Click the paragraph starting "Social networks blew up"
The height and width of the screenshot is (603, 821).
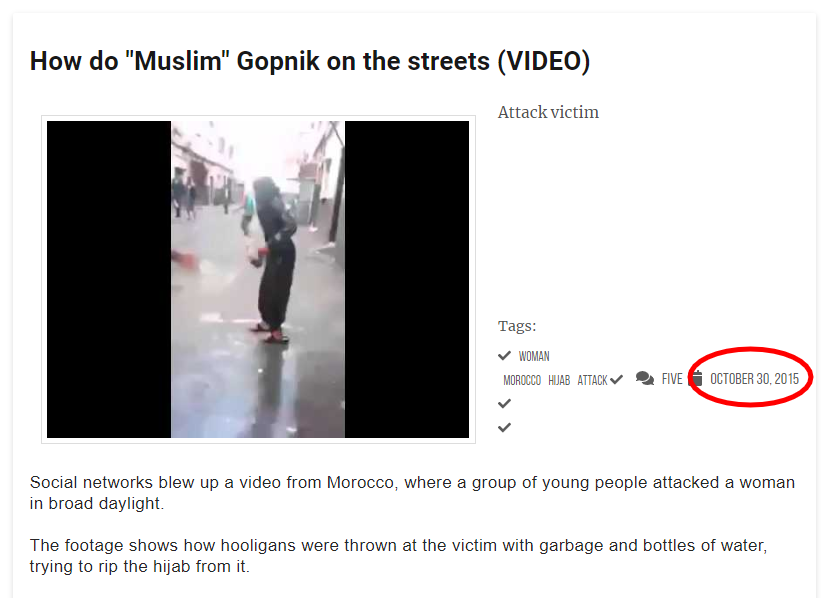point(412,493)
